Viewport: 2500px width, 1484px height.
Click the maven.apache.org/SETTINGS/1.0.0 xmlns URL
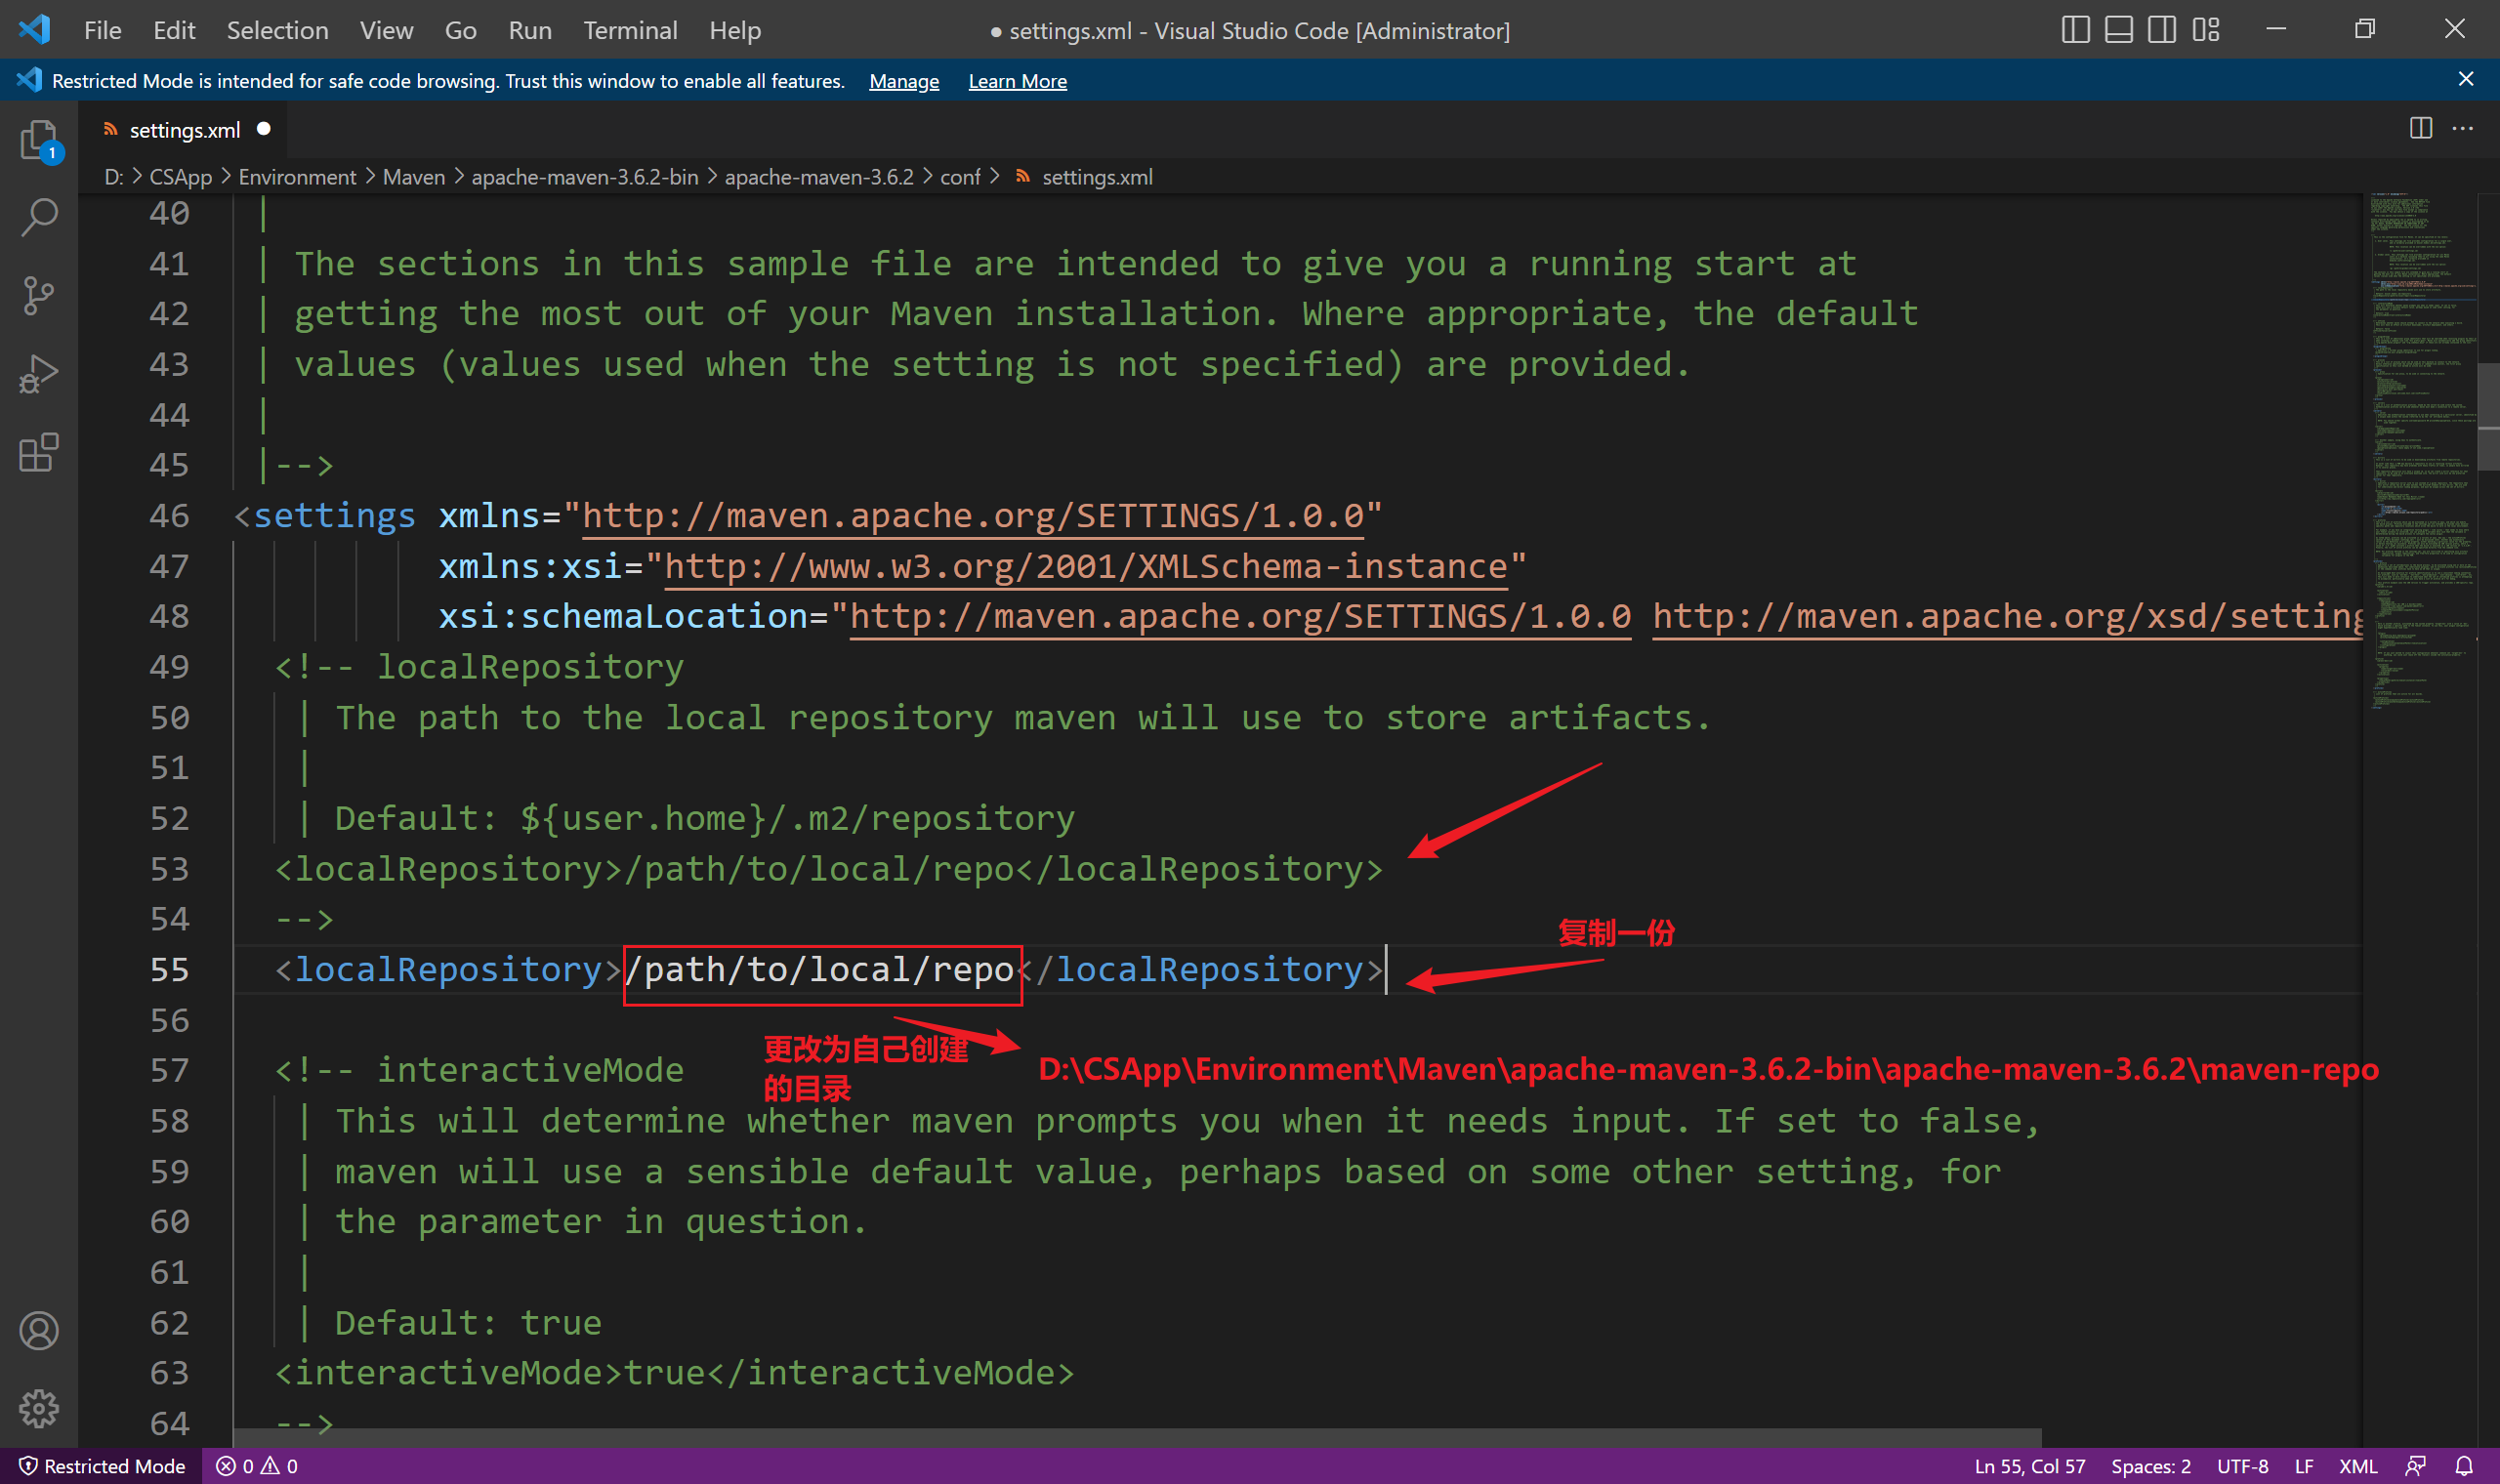pos(973,516)
